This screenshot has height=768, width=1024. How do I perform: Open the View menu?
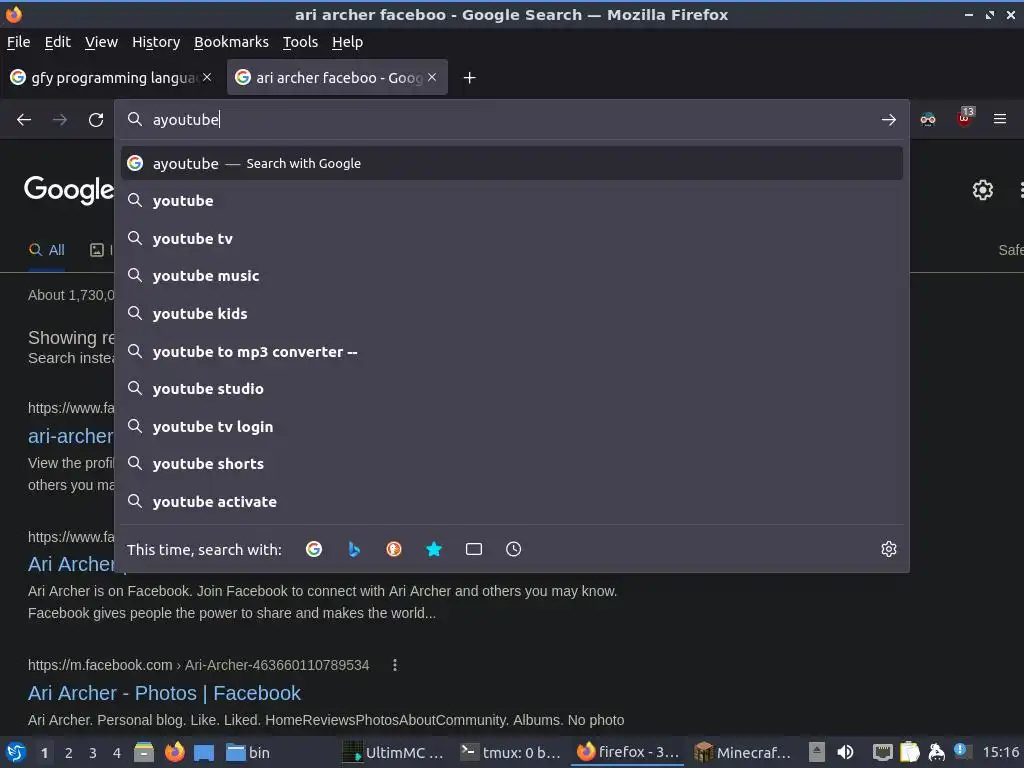click(x=101, y=42)
